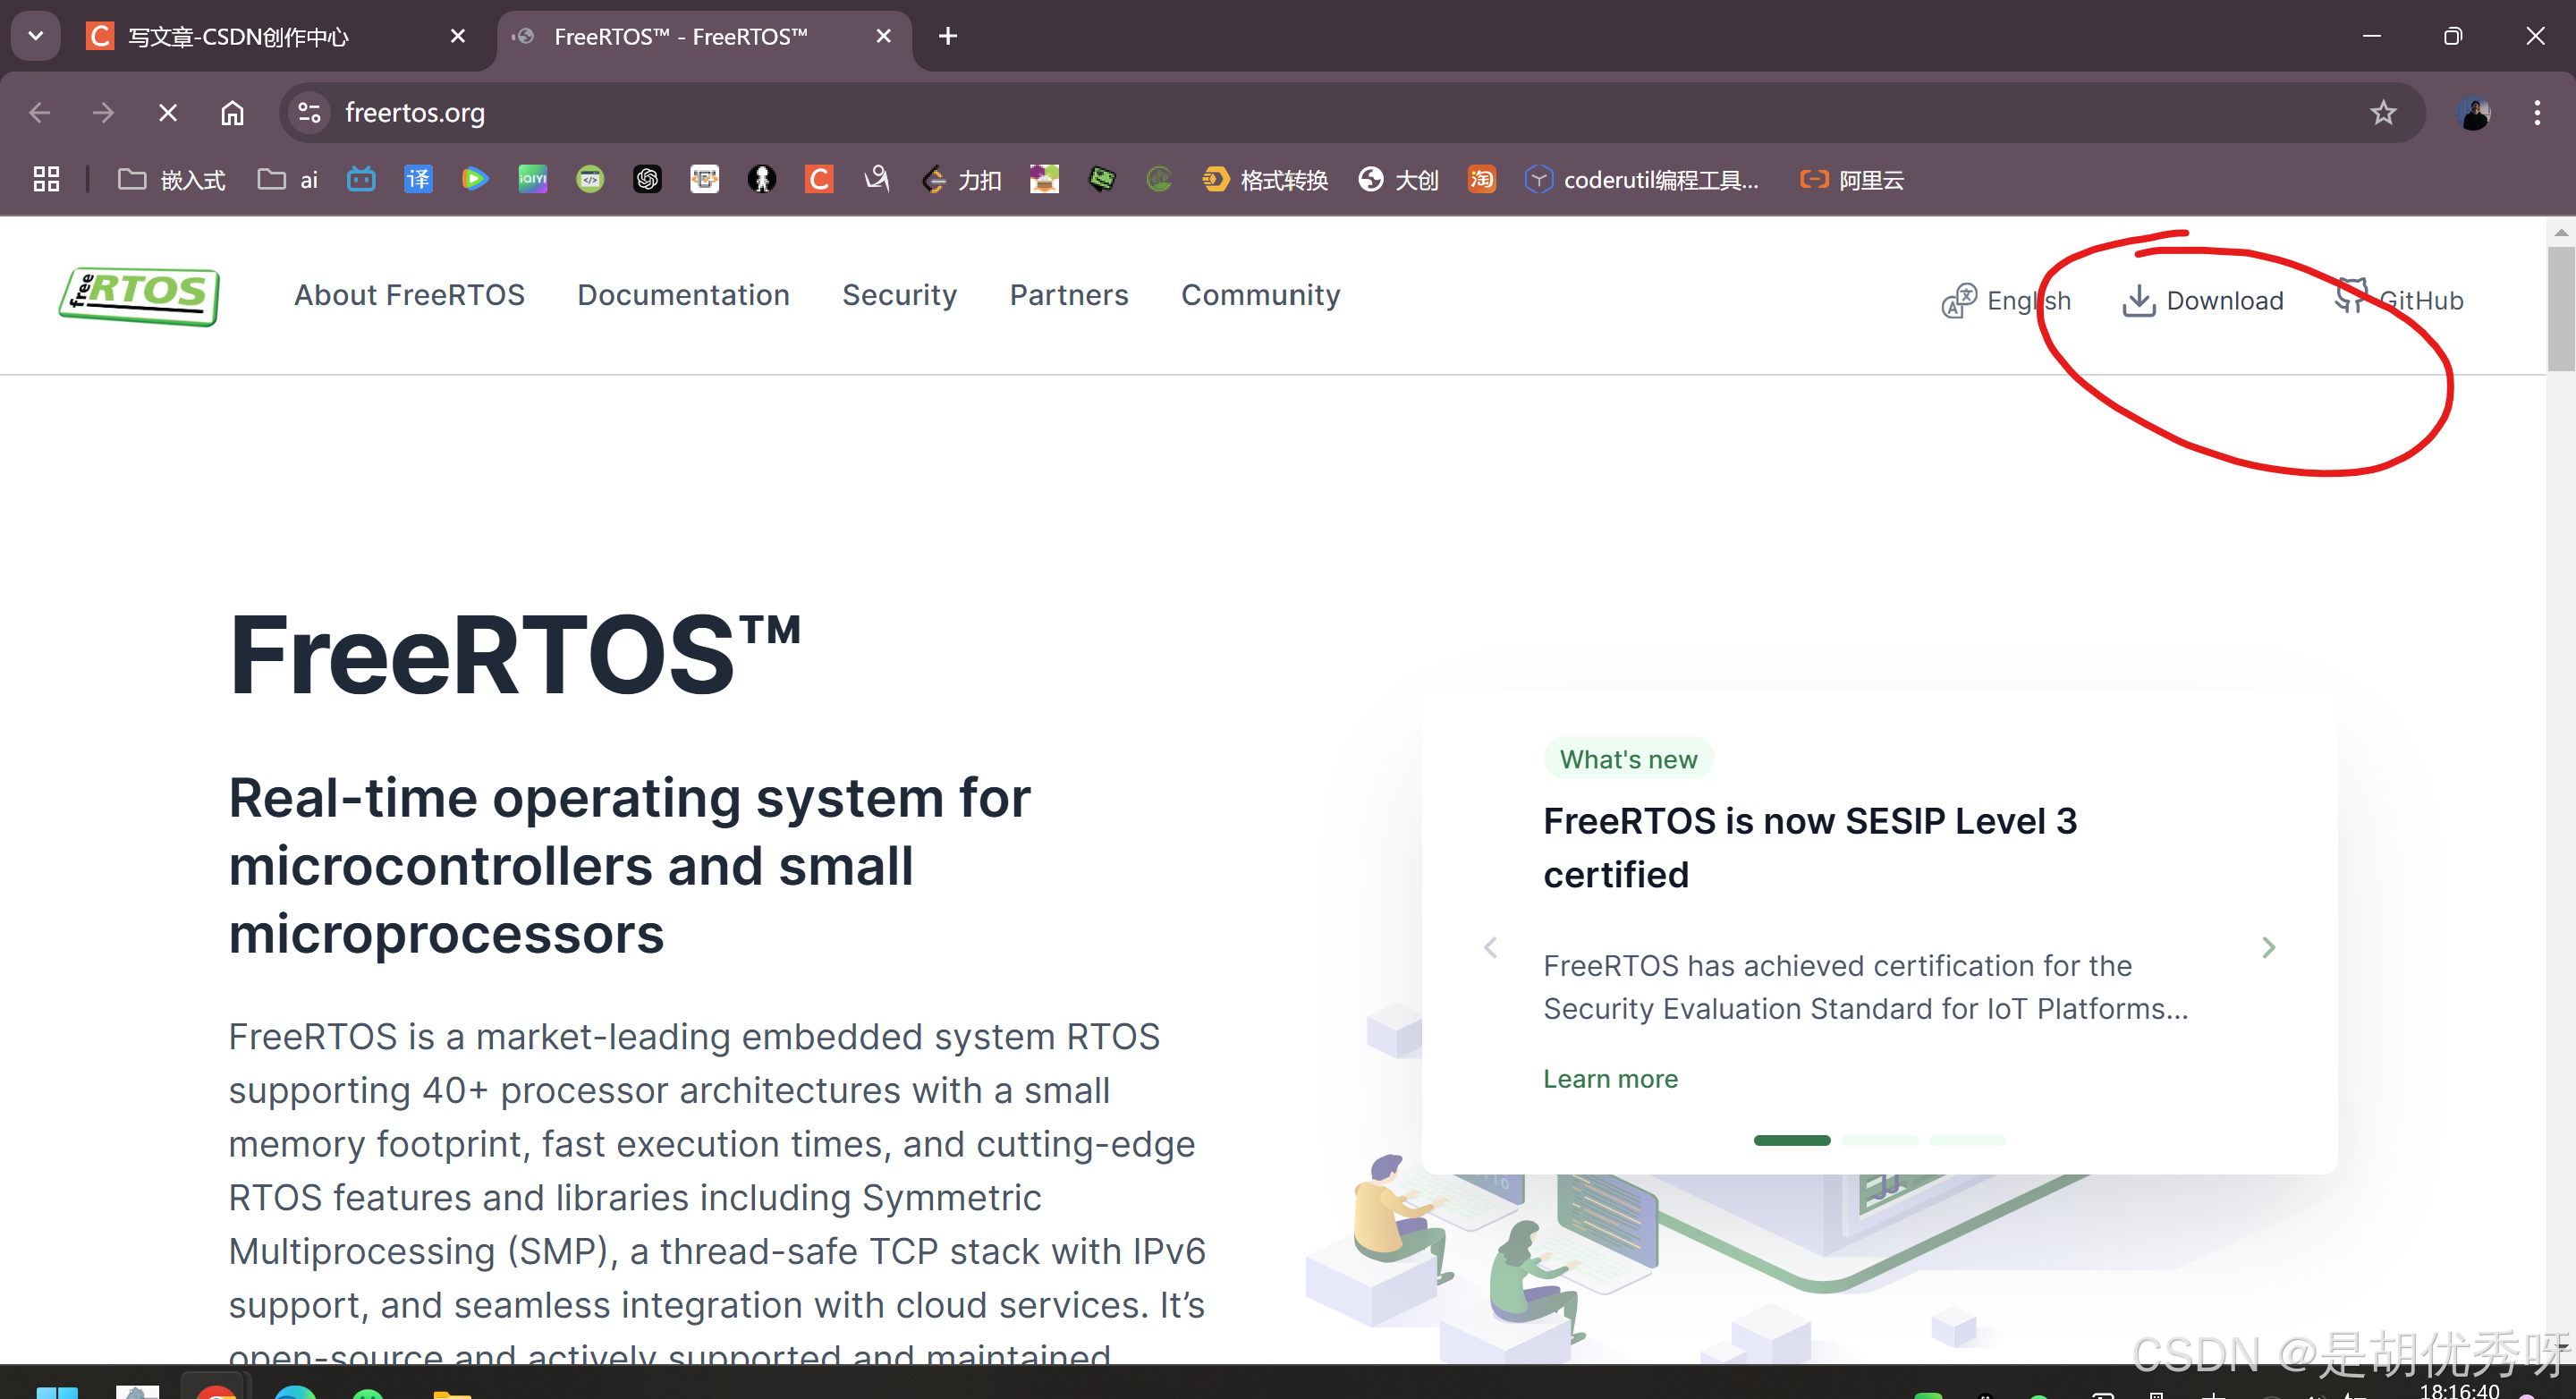Click the FreeRTOS logo in header

point(139,296)
